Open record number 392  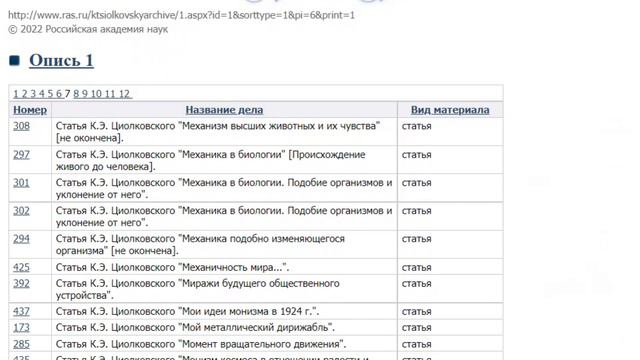point(21,283)
